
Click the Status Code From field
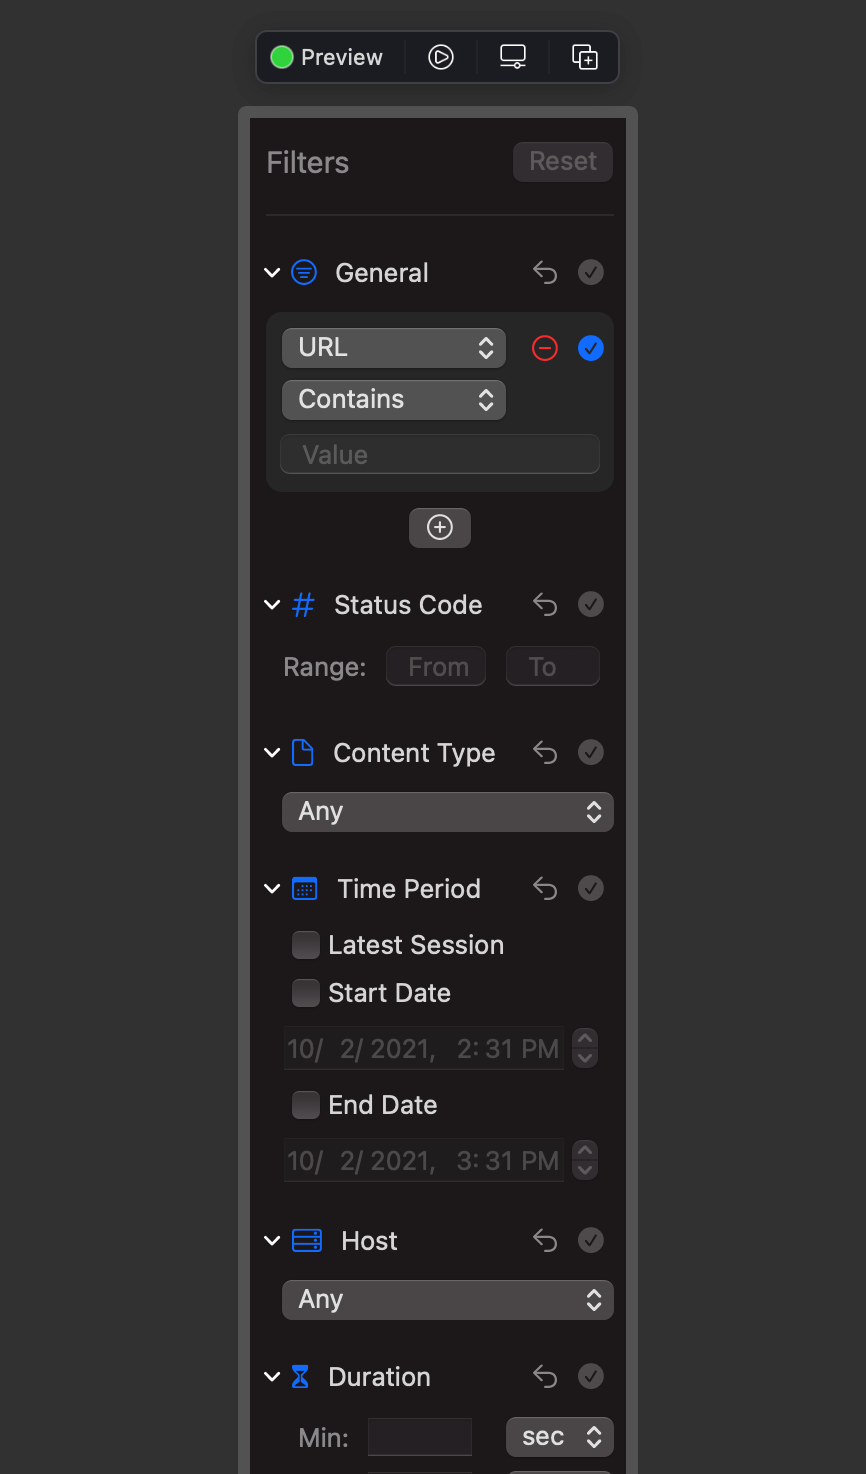coord(436,666)
